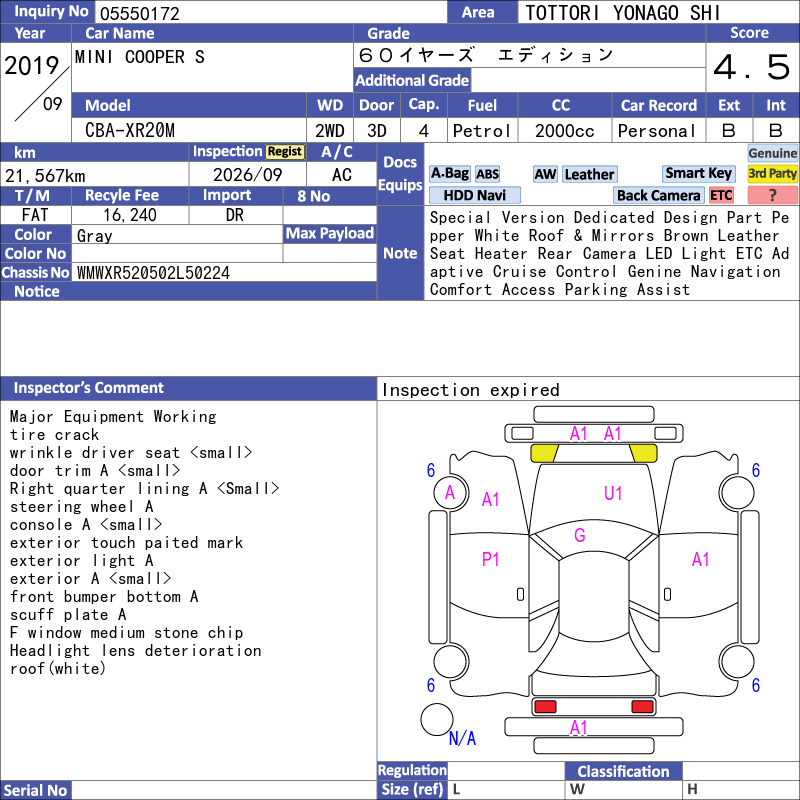The height and width of the screenshot is (800, 800).
Task: Click the N/A spare tire circle
Action: coord(437,719)
